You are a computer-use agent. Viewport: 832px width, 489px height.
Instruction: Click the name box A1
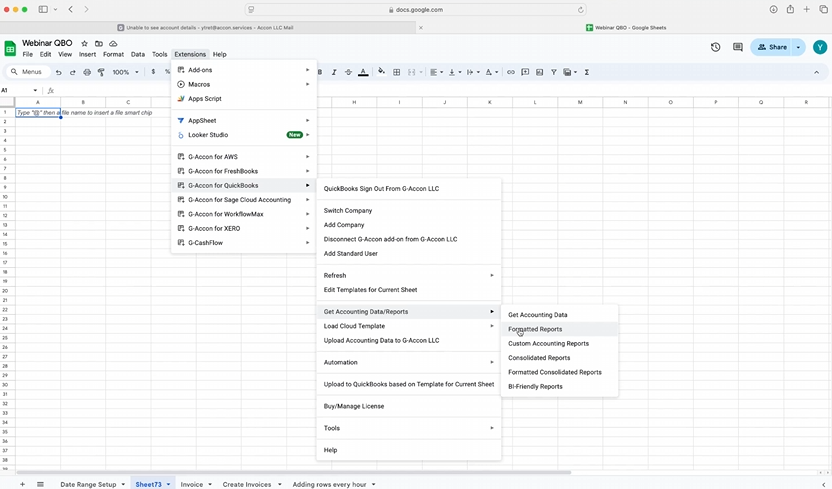19,91
